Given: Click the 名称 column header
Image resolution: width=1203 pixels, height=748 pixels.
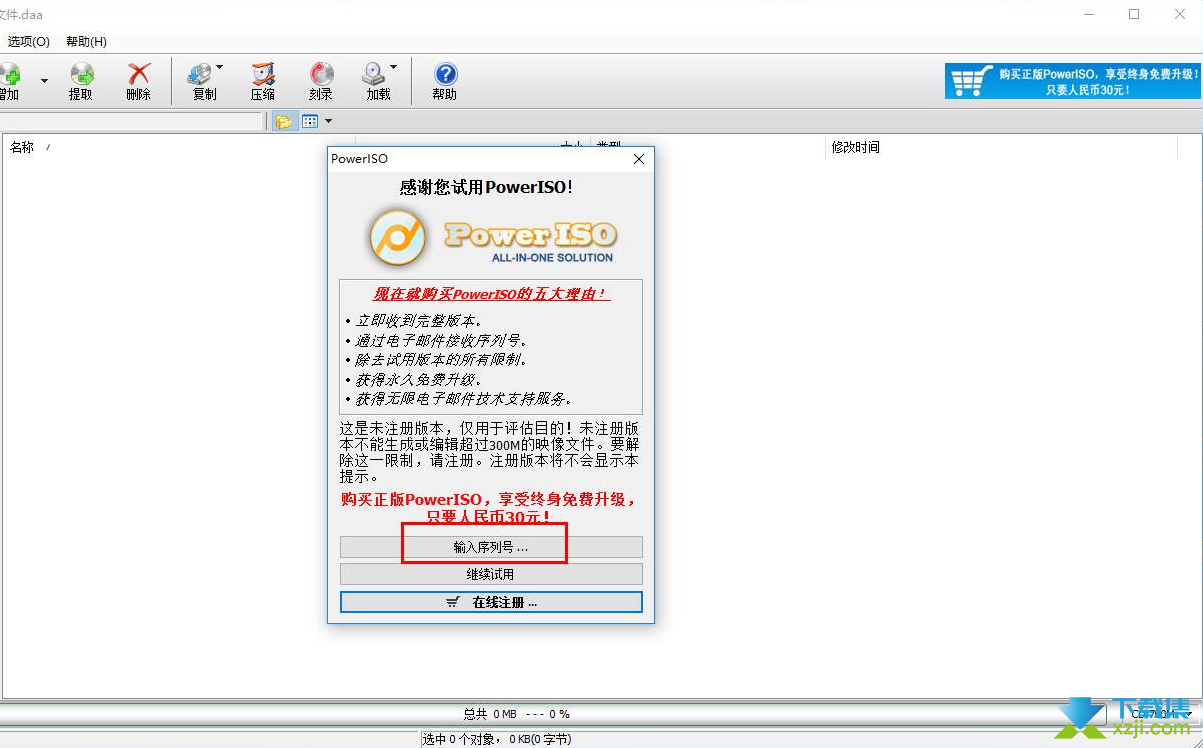Looking at the screenshot, I should point(22,147).
